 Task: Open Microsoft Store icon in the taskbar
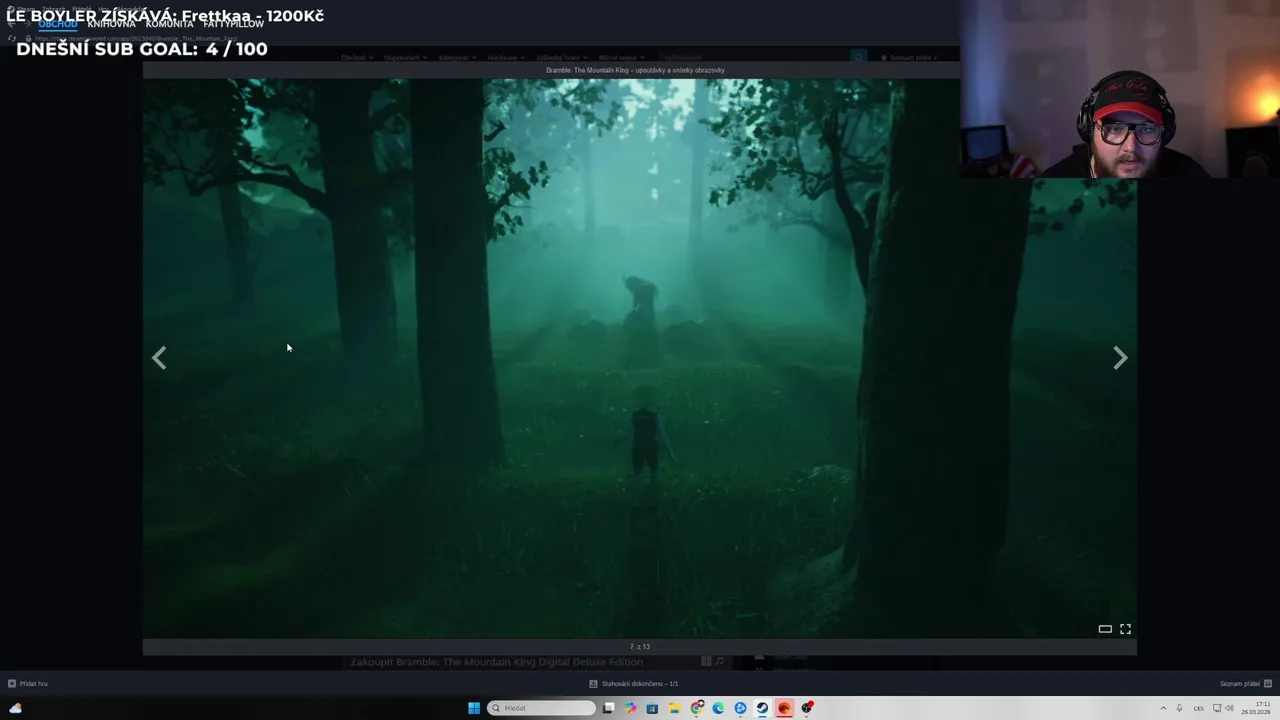652,708
